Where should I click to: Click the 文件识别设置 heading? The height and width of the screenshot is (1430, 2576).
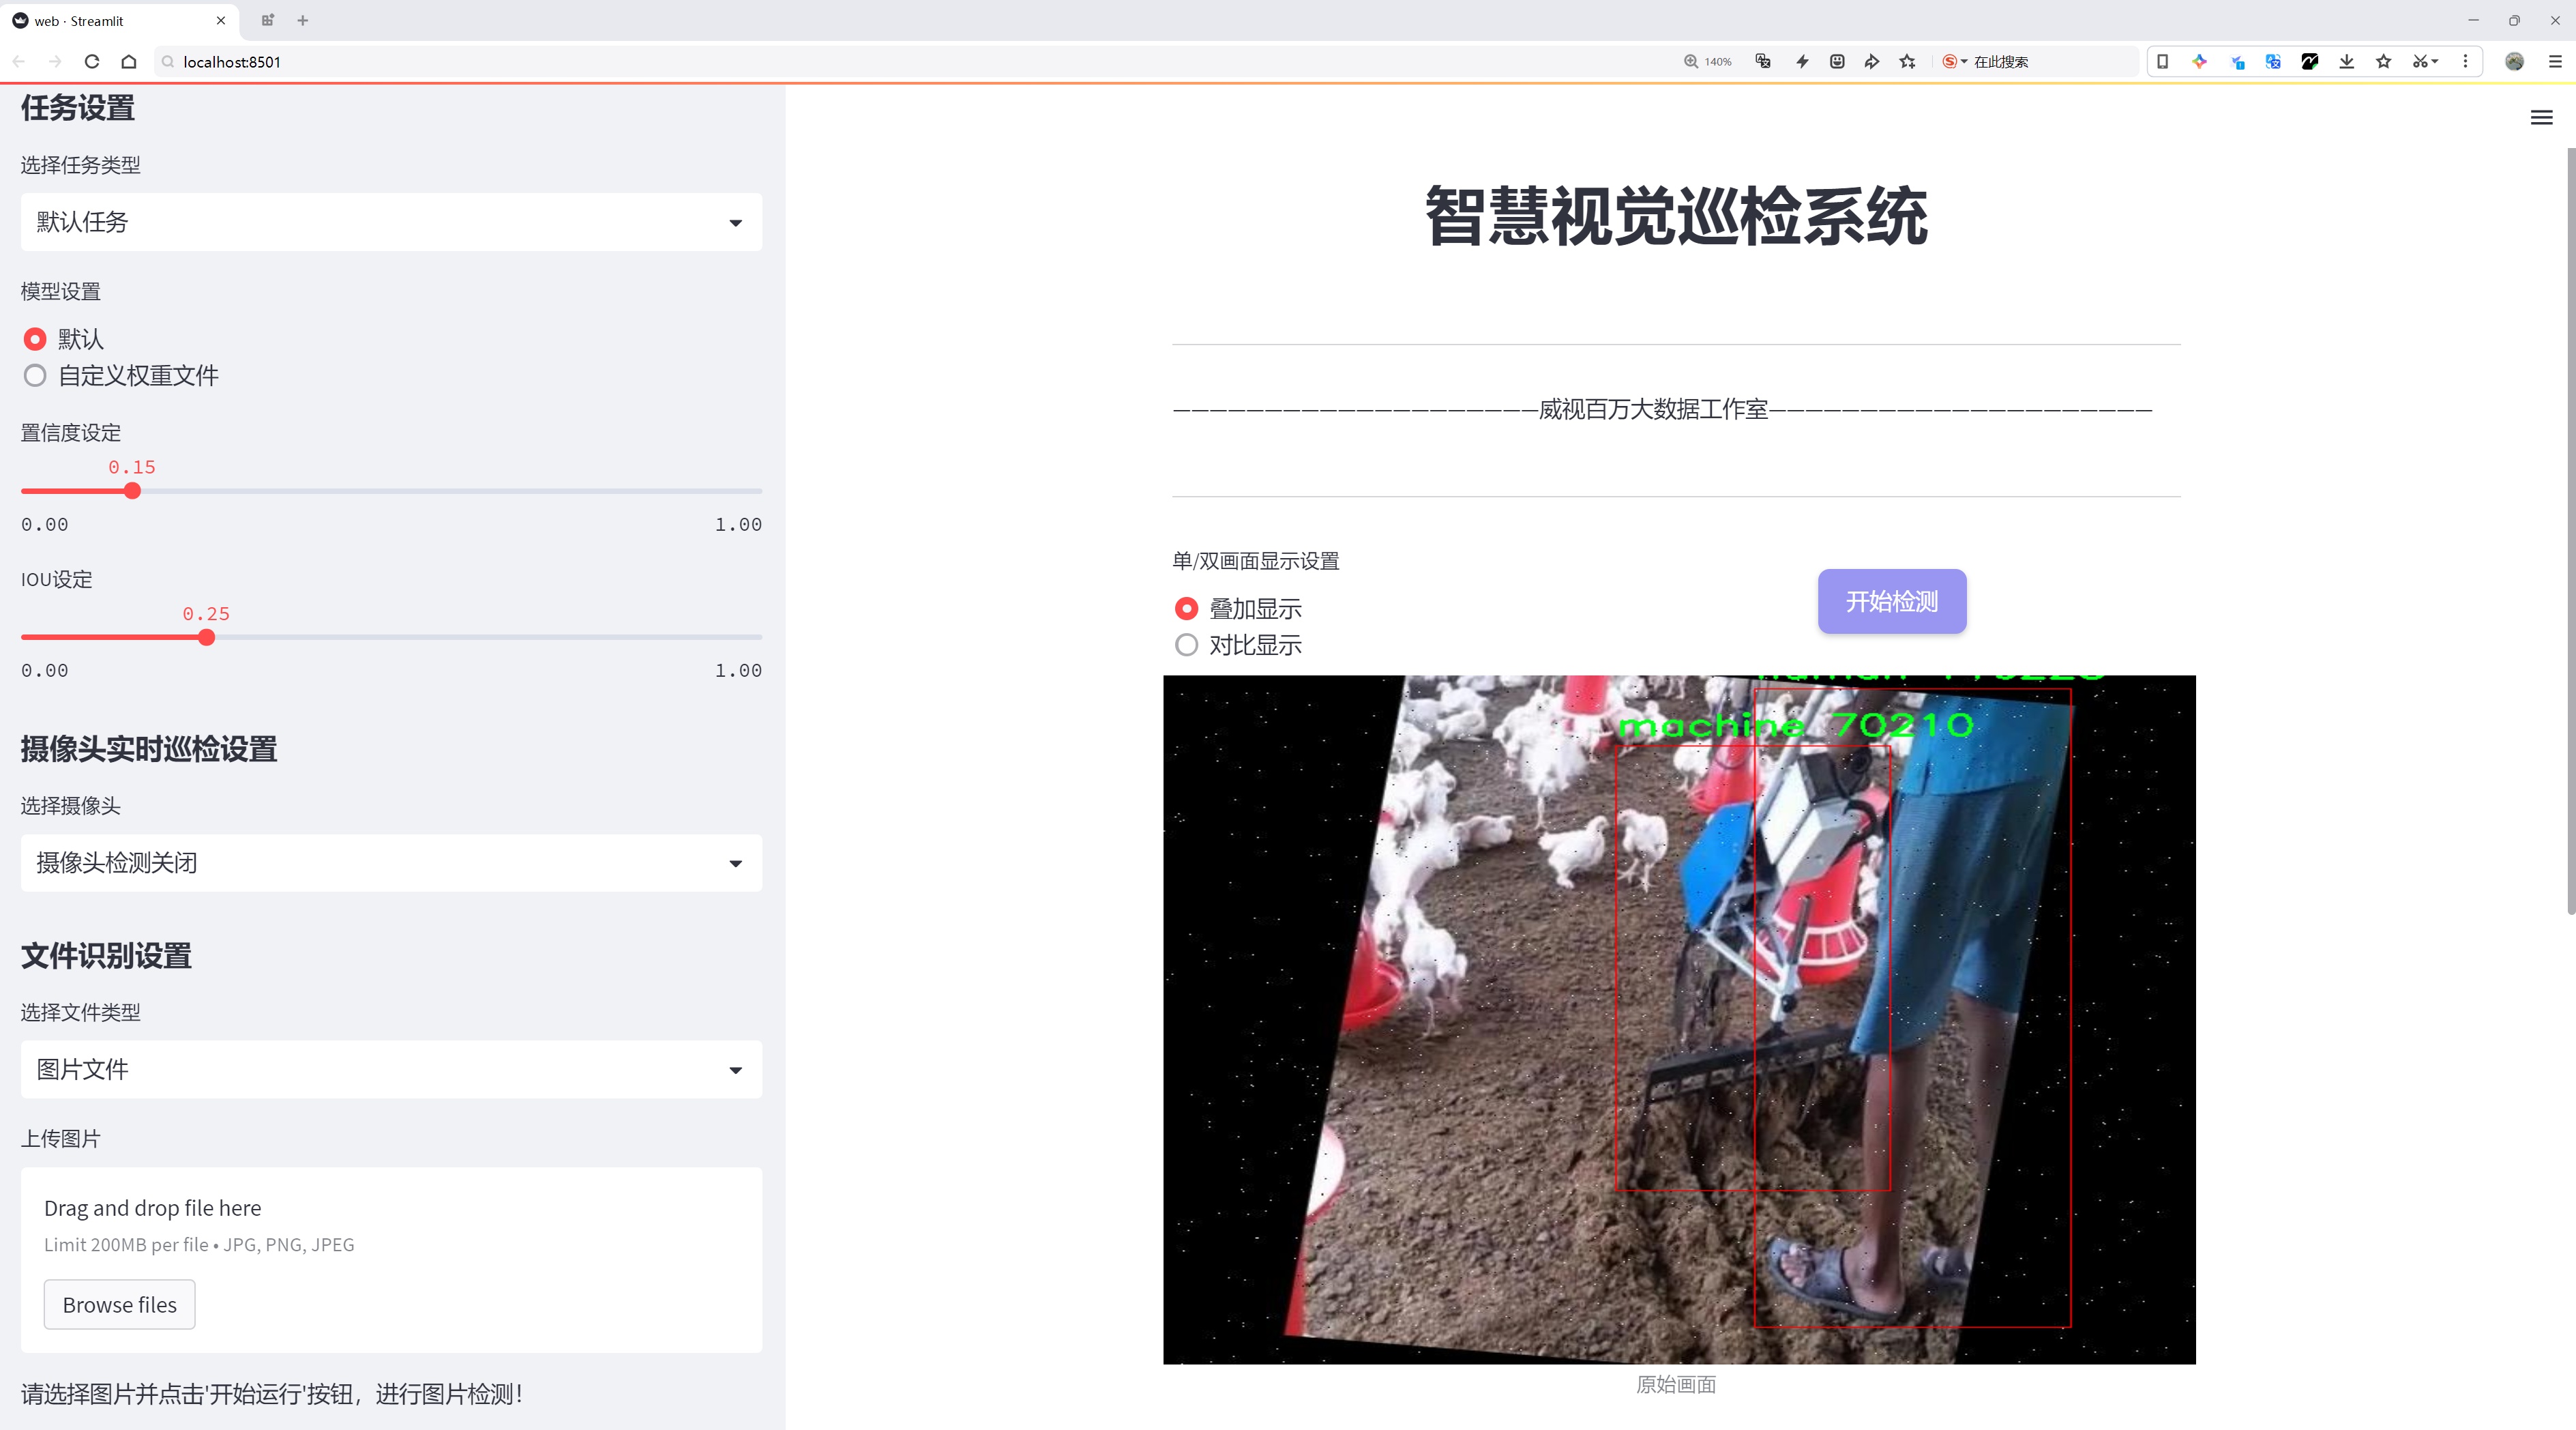(106, 956)
